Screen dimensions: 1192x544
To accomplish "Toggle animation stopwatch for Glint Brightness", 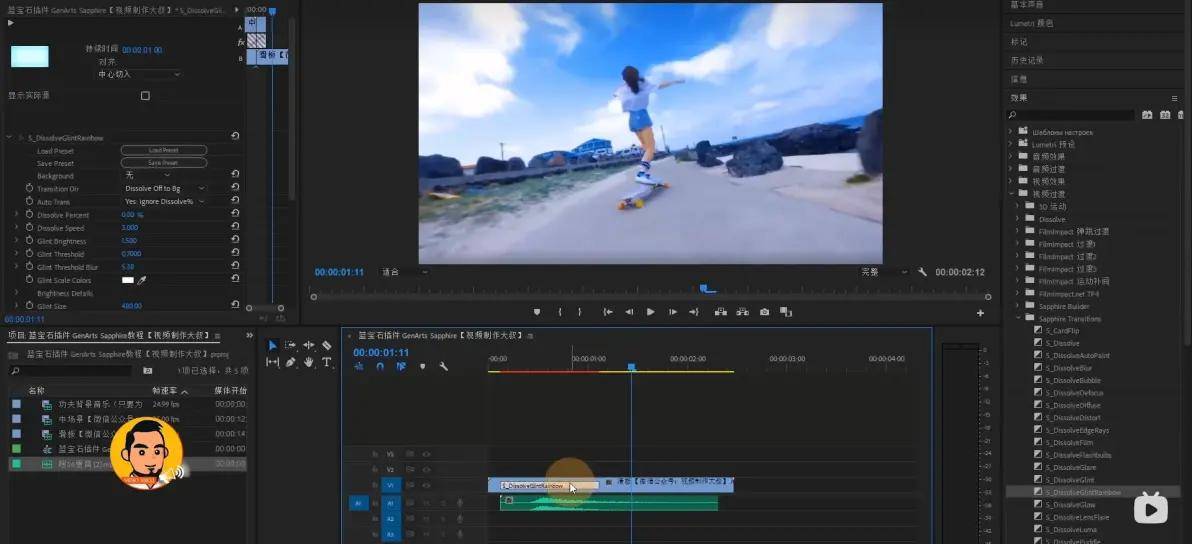I will click(29, 241).
